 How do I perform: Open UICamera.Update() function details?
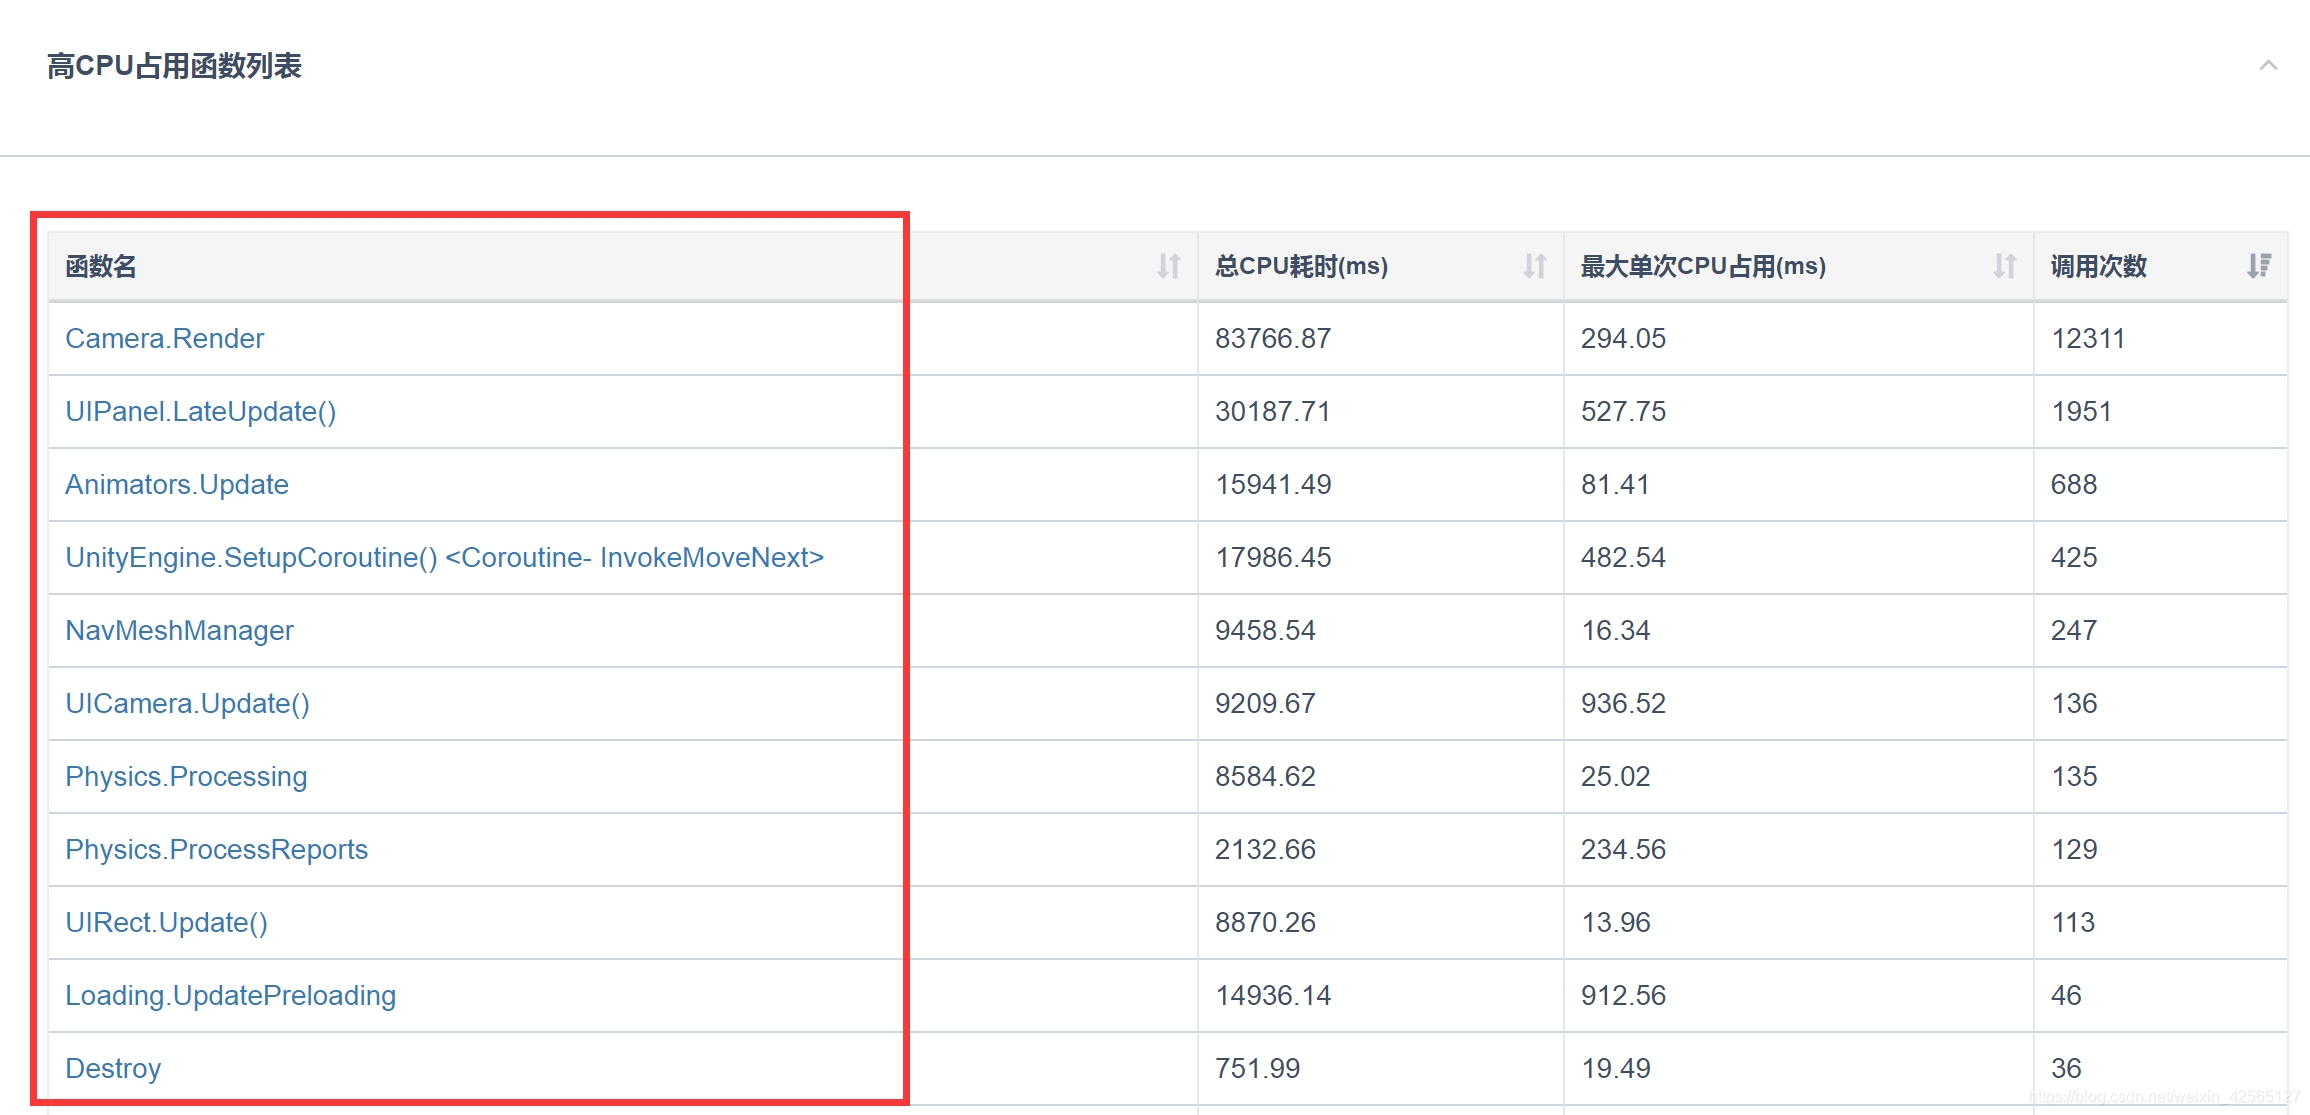[x=187, y=703]
